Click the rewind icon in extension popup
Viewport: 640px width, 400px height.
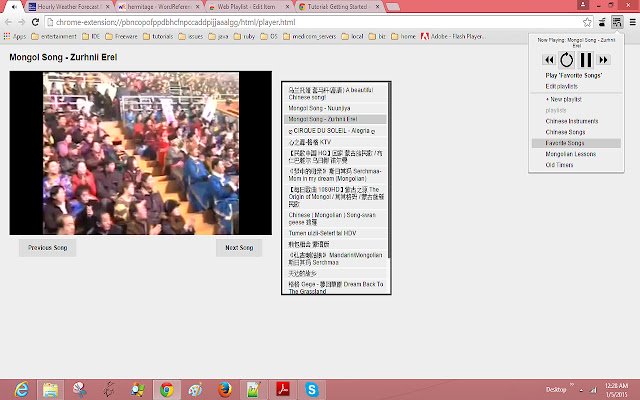coord(549,60)
